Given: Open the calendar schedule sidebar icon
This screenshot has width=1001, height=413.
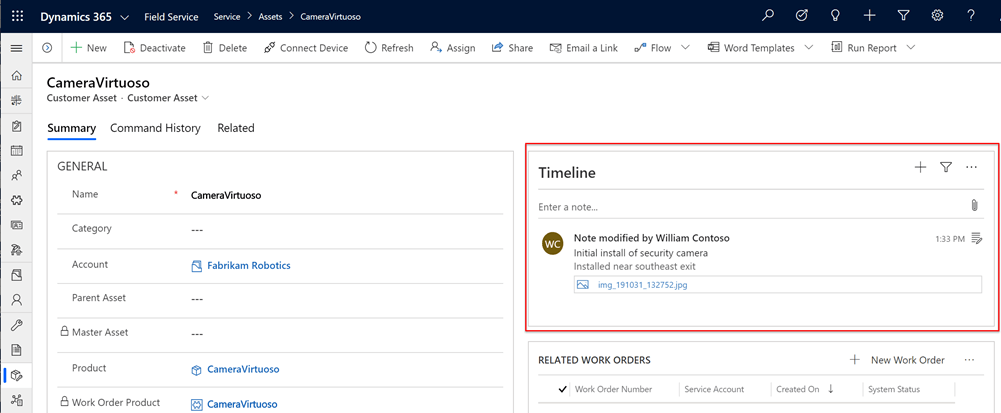Looking at the screenshot, I should point(17,151).
